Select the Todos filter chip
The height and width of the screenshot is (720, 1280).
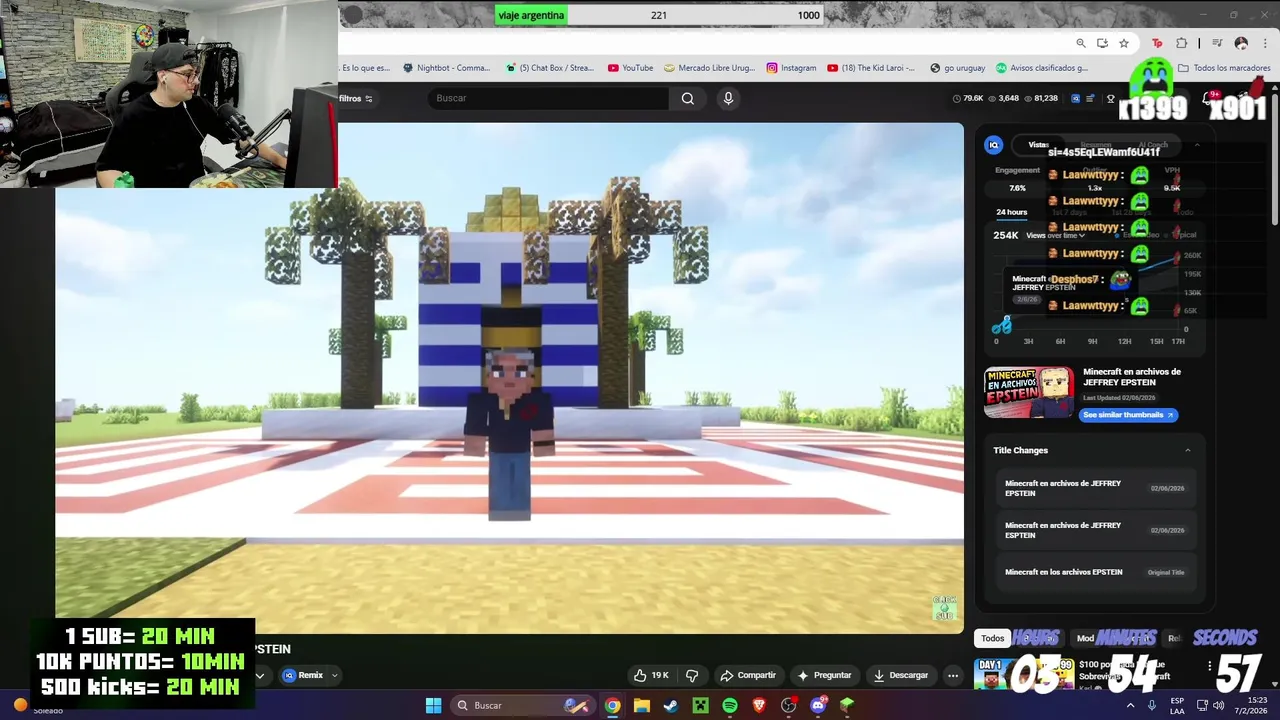[x=992, y=638]
